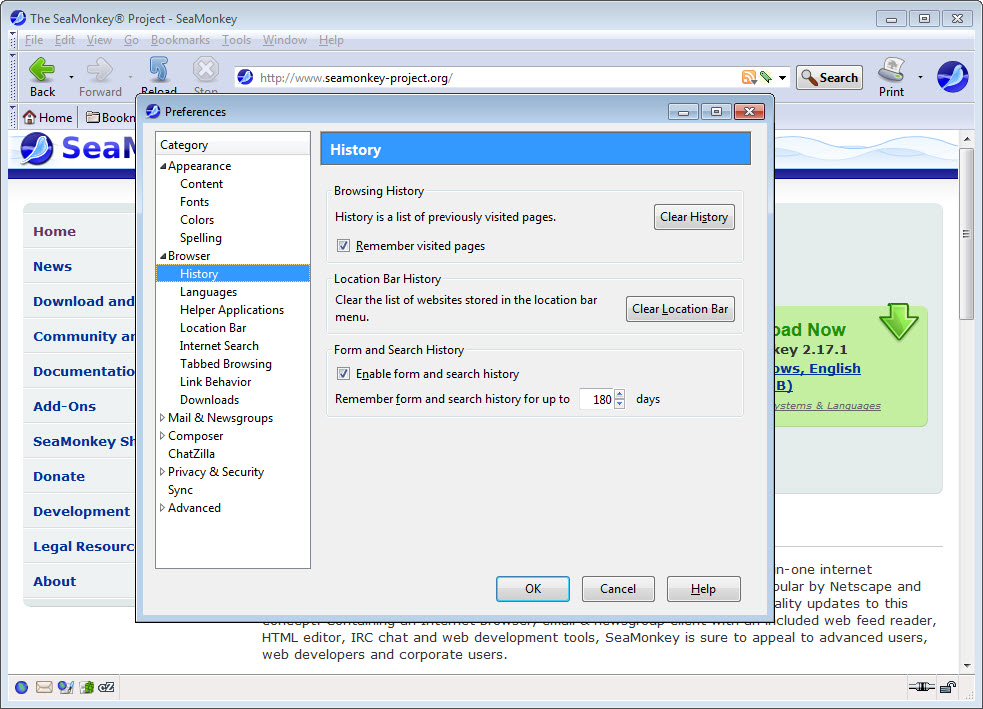Select Tabbed Browsing in category tree
This screenshot has height=709, width=983.
point(226,364)
